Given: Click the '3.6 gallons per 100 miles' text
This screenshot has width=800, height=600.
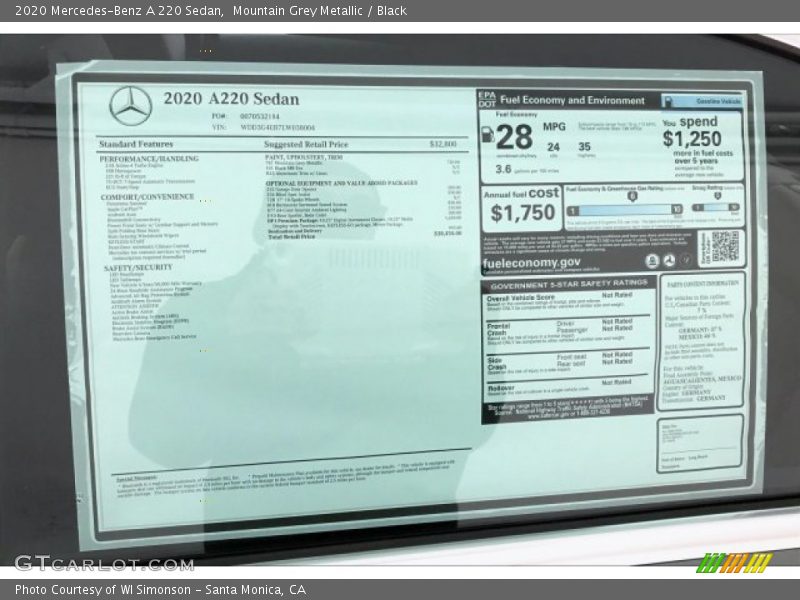Looking at the screenshot, I should pyautogui.click(x=527, y=169).
